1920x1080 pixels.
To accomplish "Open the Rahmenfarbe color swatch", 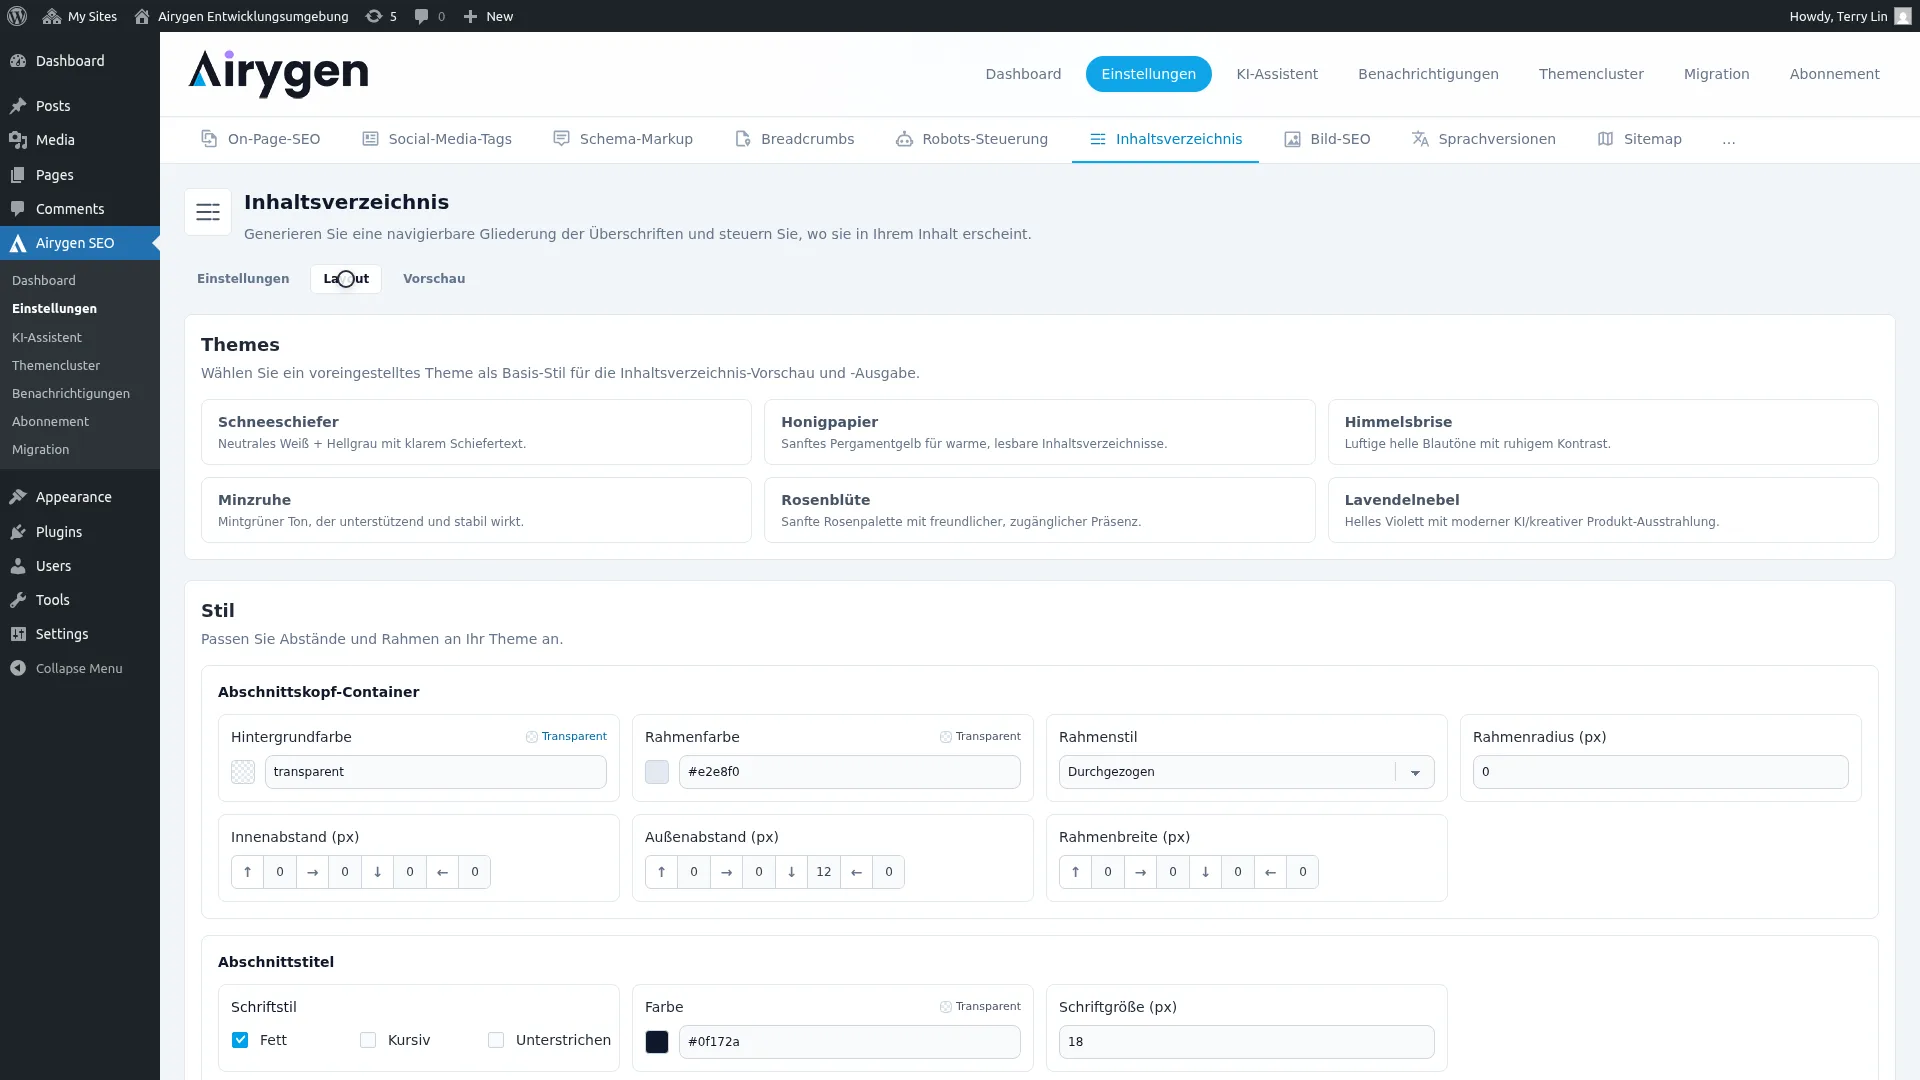I will tap(657, 772).
